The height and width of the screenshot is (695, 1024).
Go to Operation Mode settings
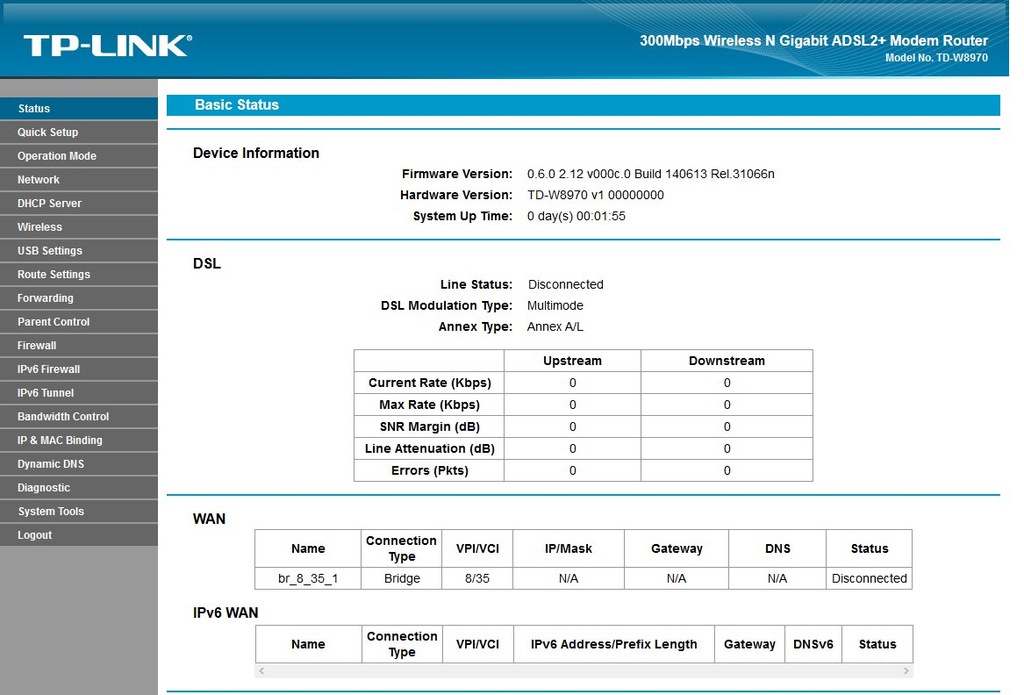78,155
